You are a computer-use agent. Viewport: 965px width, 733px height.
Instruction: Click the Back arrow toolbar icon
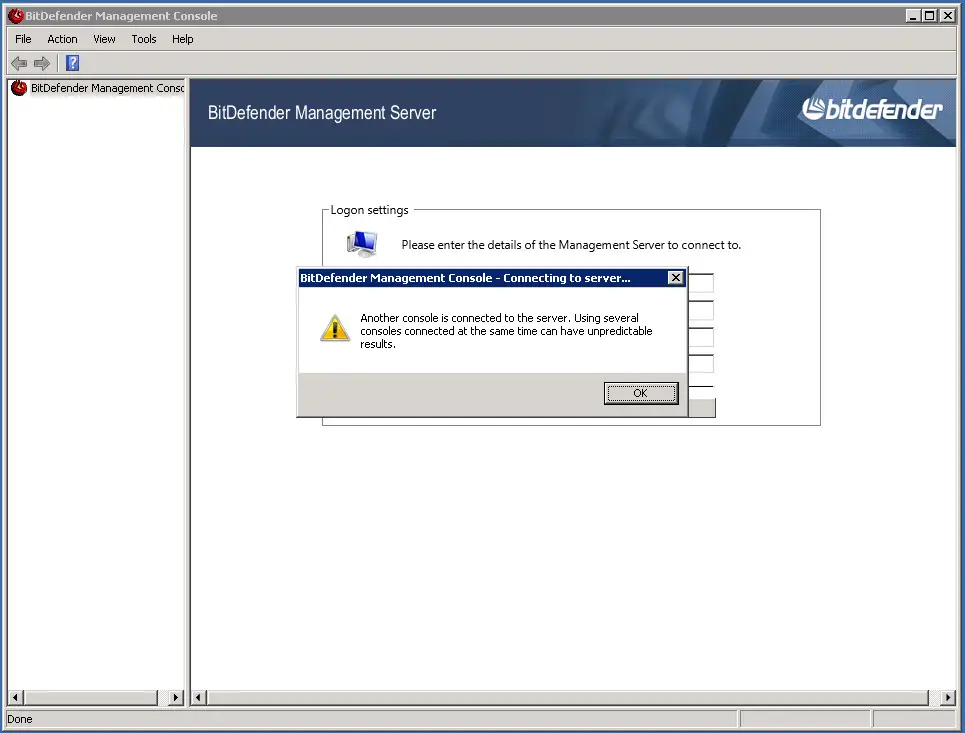click(19, 63)
